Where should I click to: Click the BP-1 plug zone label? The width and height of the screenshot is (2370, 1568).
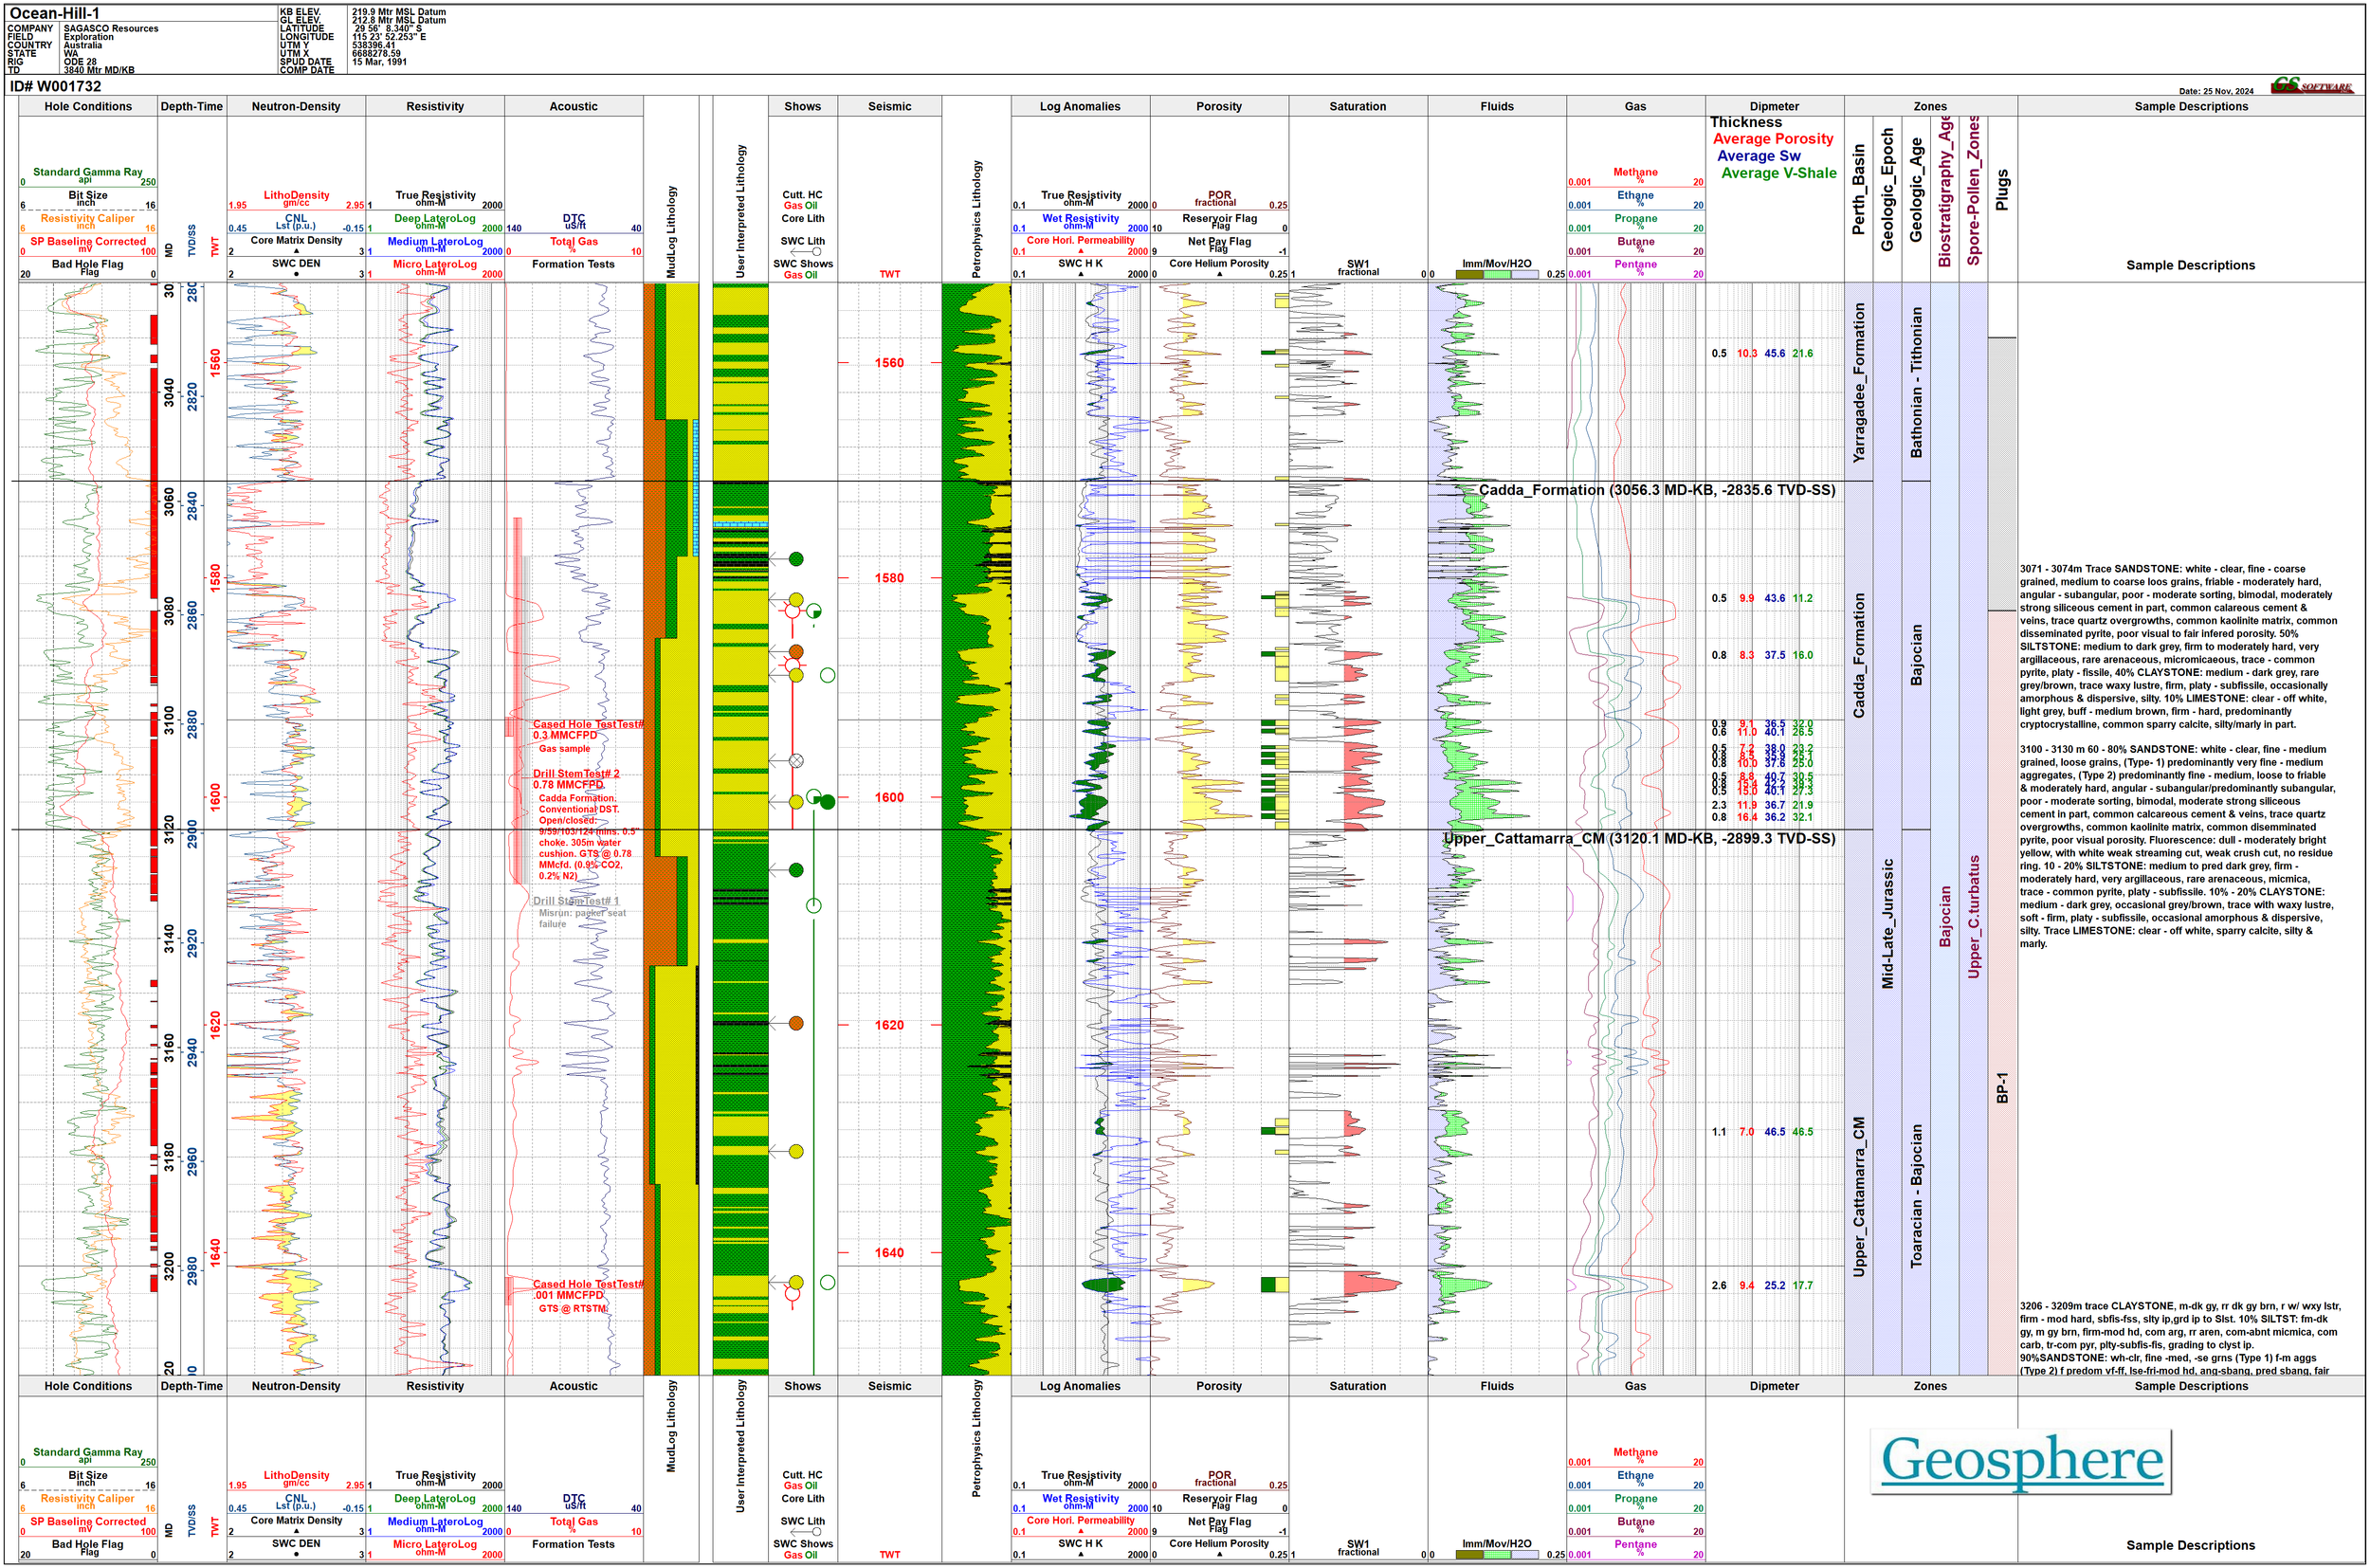coord(2001,1088)
